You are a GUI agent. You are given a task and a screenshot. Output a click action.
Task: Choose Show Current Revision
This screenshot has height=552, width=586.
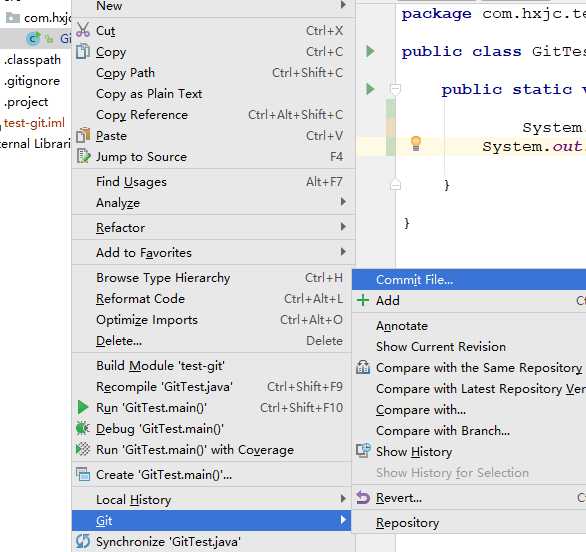(x=469, y=346)
